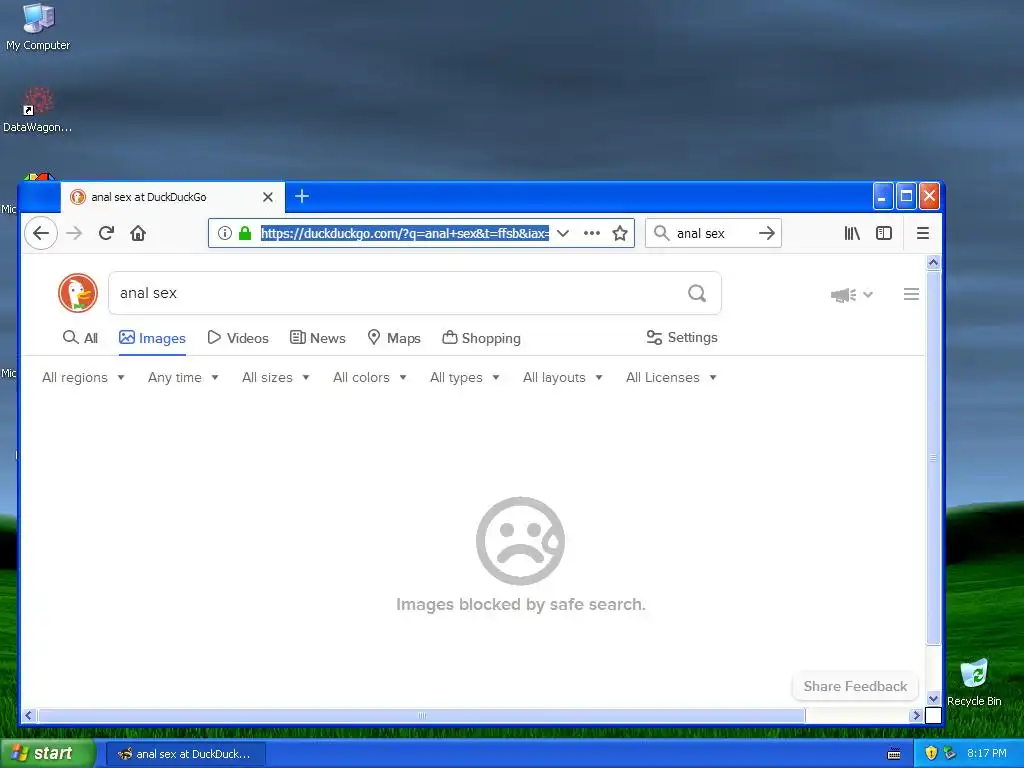Go back with the browser back arrow

pyautogui.click(x=41, y=233)
